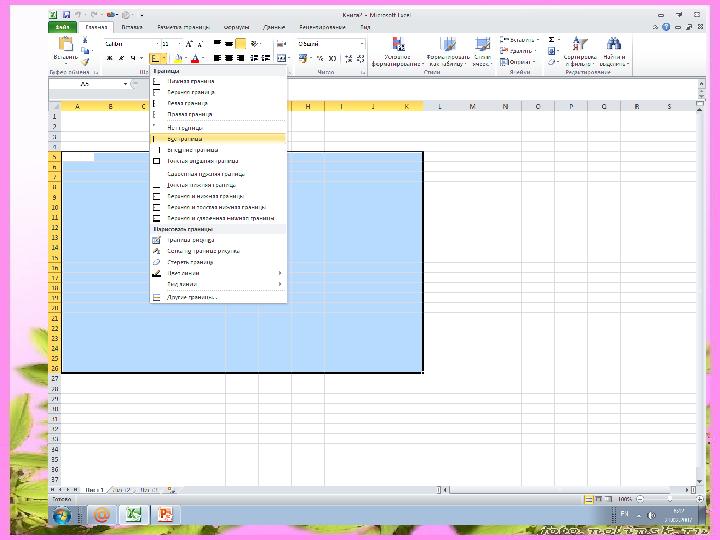Open the font name combo box
Viewport: 720px width, 540px height.
[132, 44]
